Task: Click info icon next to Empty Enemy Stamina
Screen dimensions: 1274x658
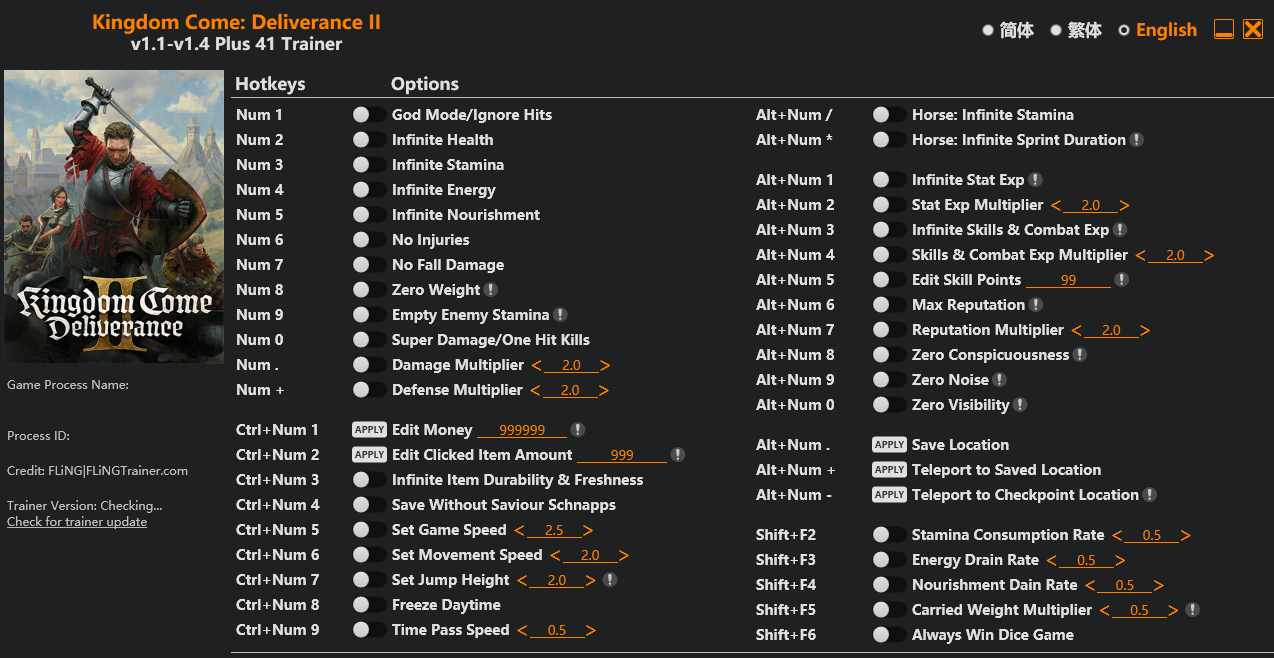Action: (561, 315)
